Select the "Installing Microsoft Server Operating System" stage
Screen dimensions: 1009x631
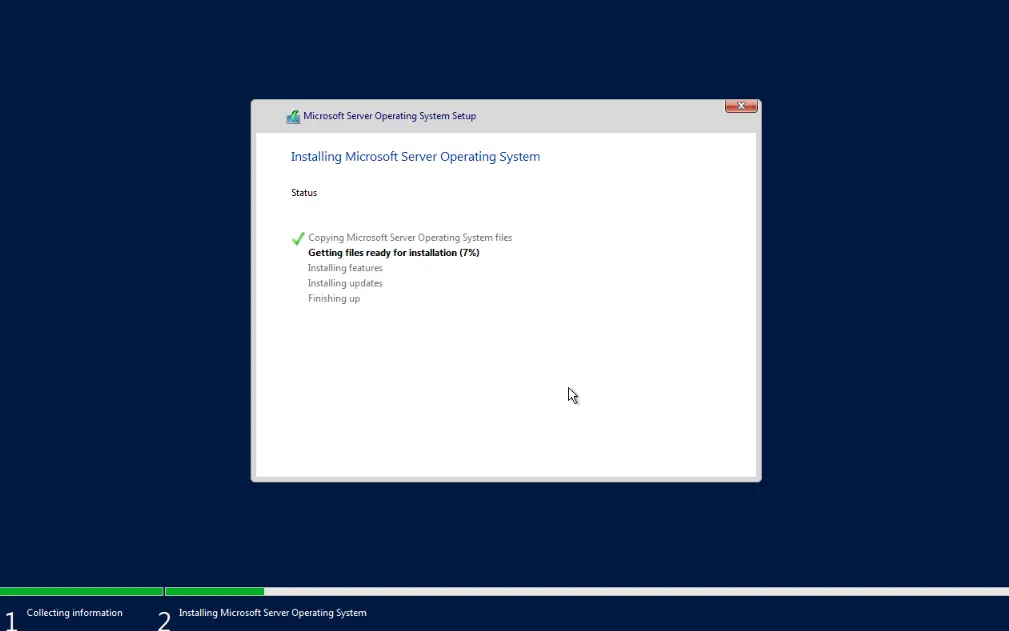[x=271, y=612]
